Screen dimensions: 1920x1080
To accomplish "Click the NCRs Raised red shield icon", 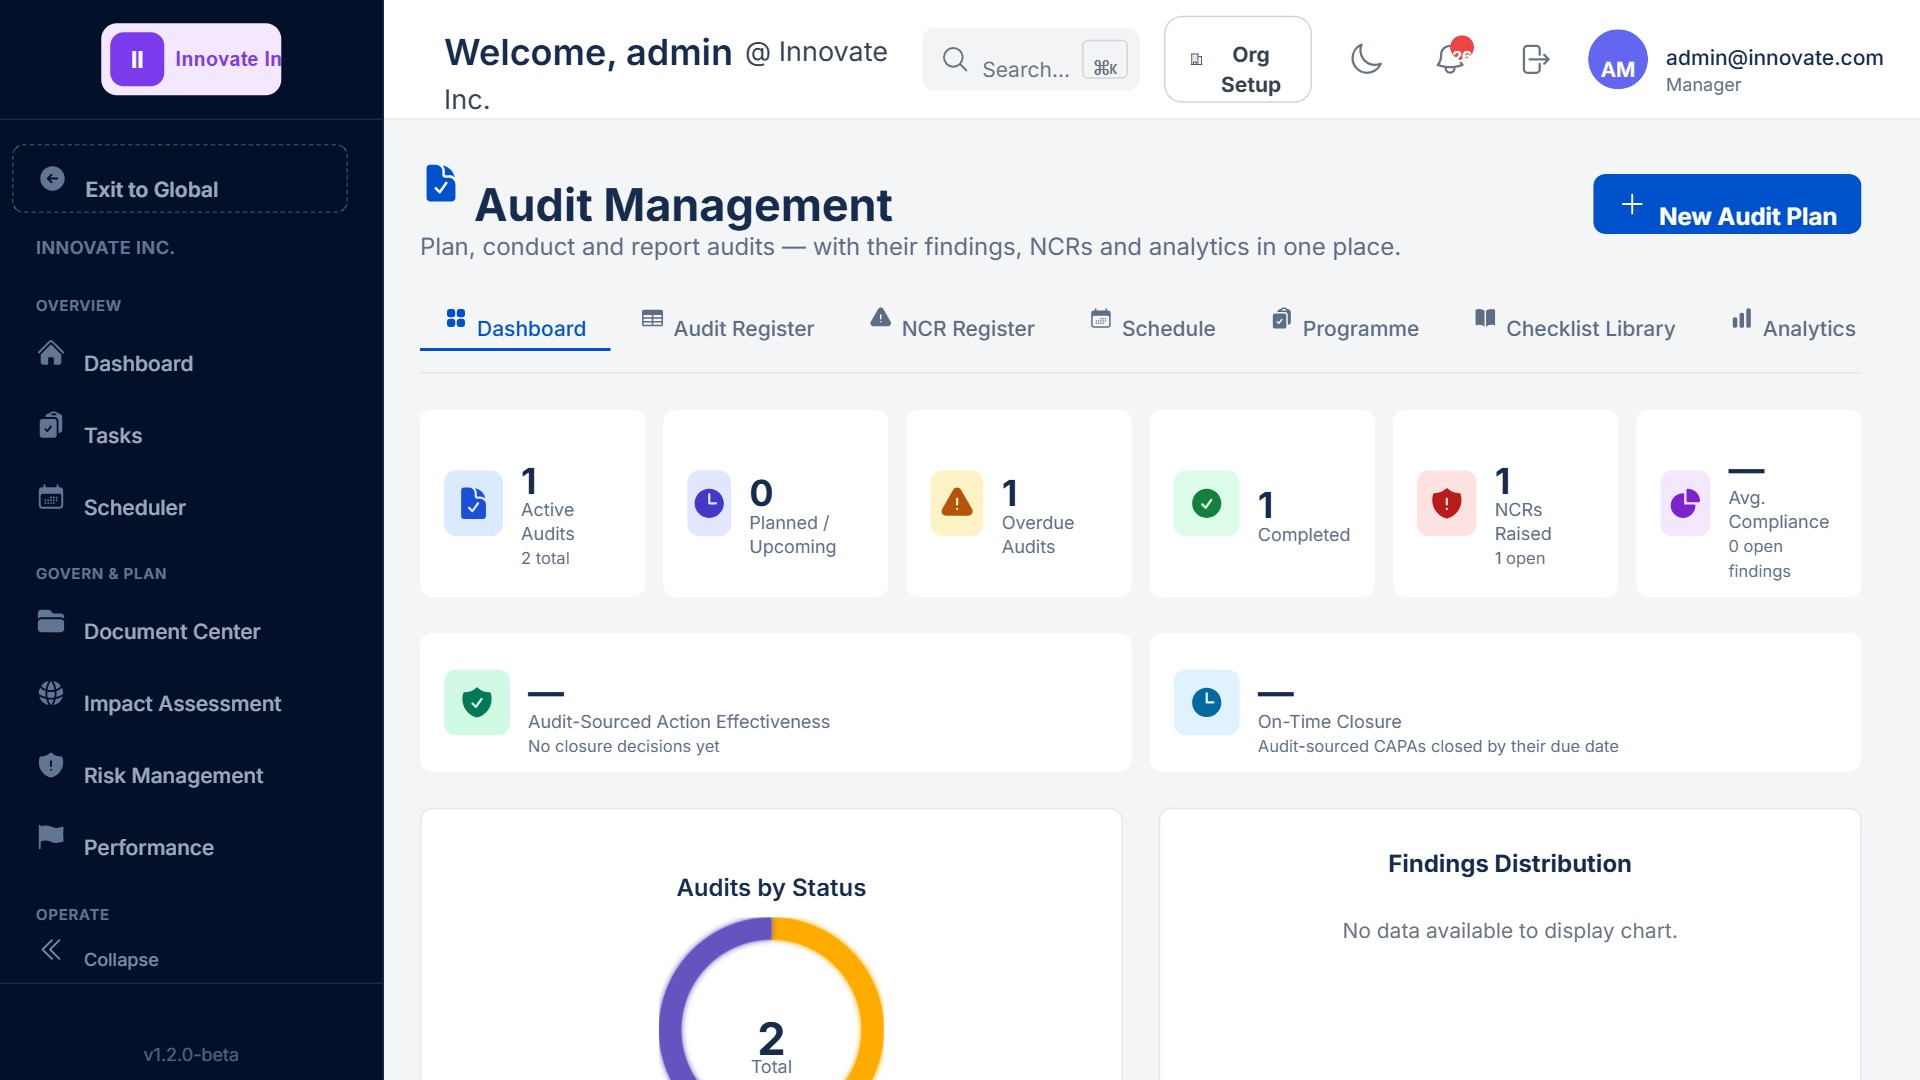I will [x=1446, y=503].
